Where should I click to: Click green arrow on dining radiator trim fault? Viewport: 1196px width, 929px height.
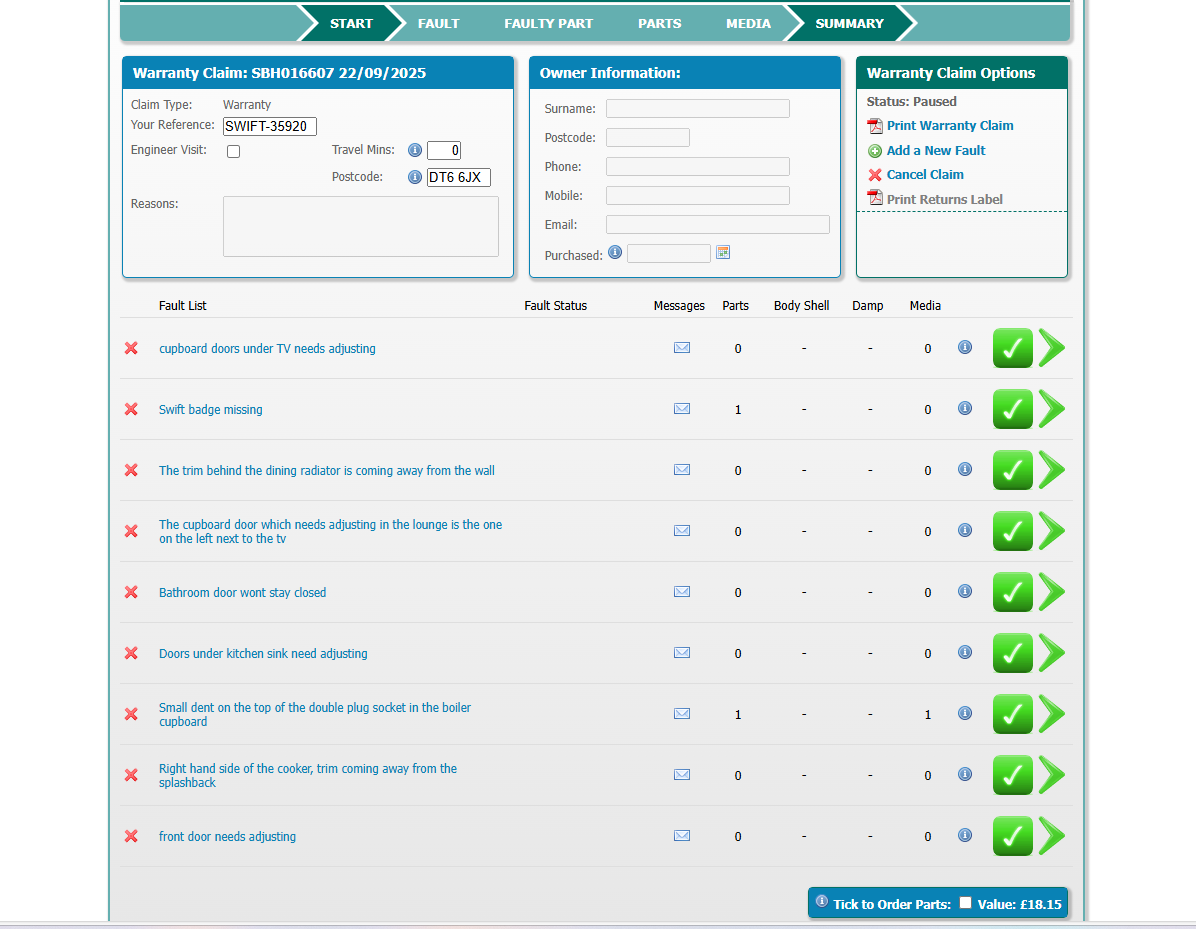click(1051, 470)
